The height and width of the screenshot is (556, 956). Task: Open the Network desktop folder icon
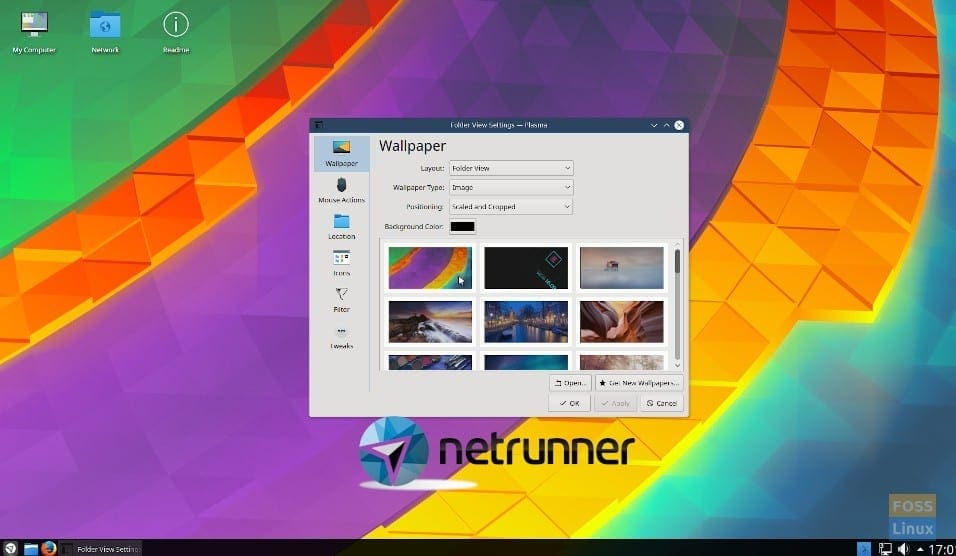[x=105, y=32]
